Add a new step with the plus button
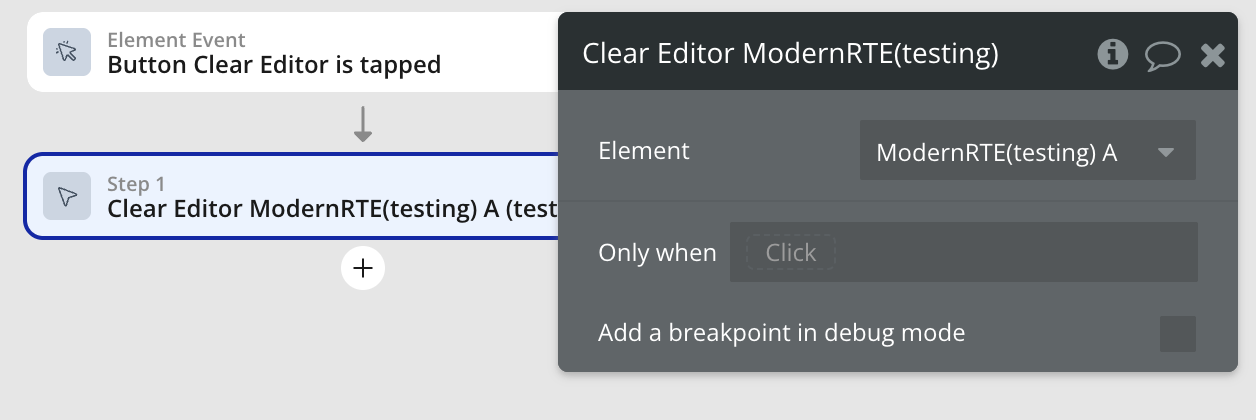 pyautogui.click(x=363, y=268)
